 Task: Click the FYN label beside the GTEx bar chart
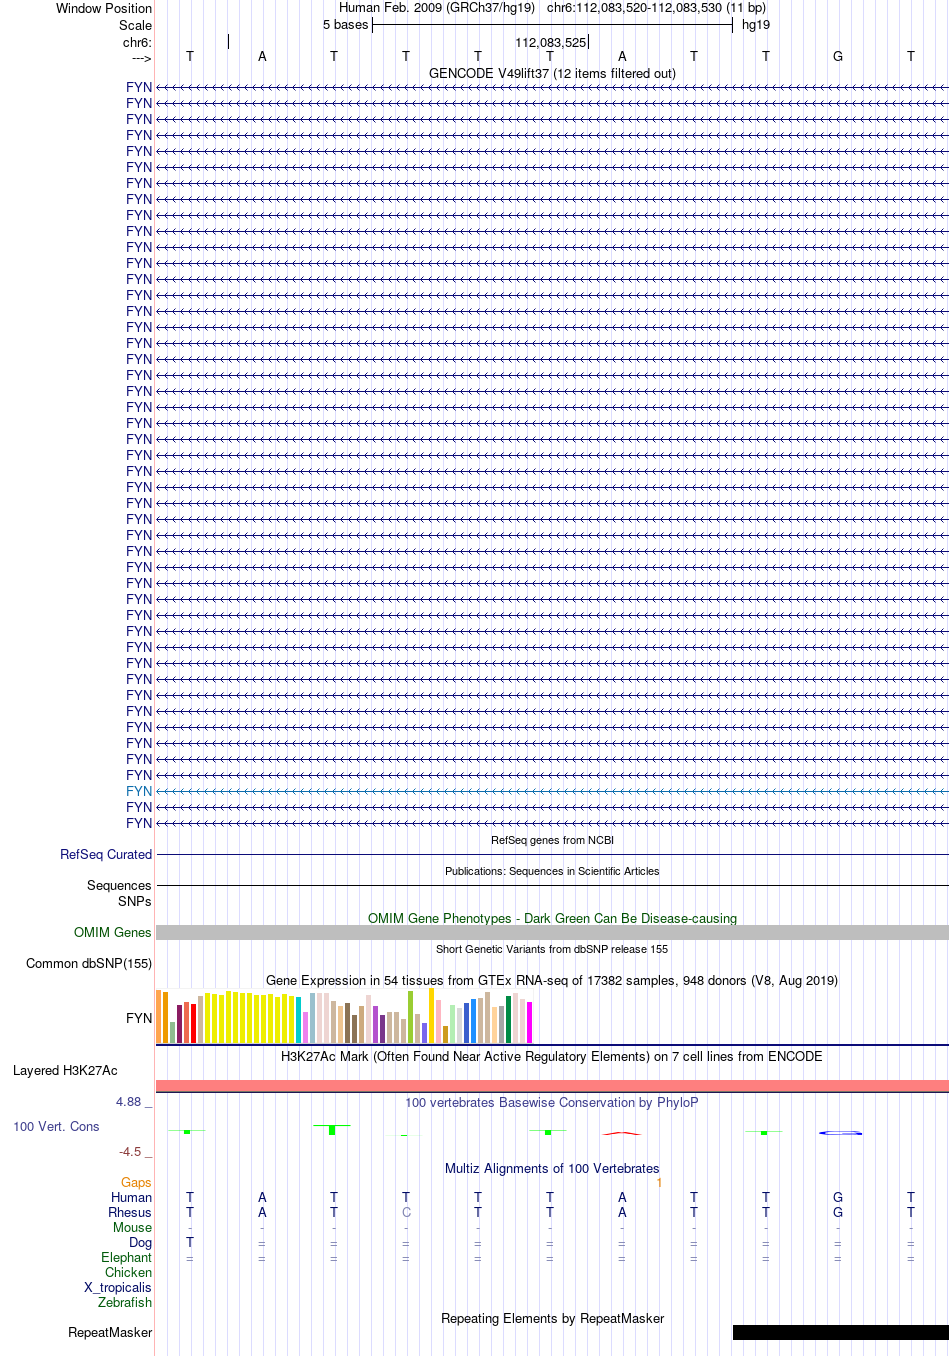pos(139,1018)
